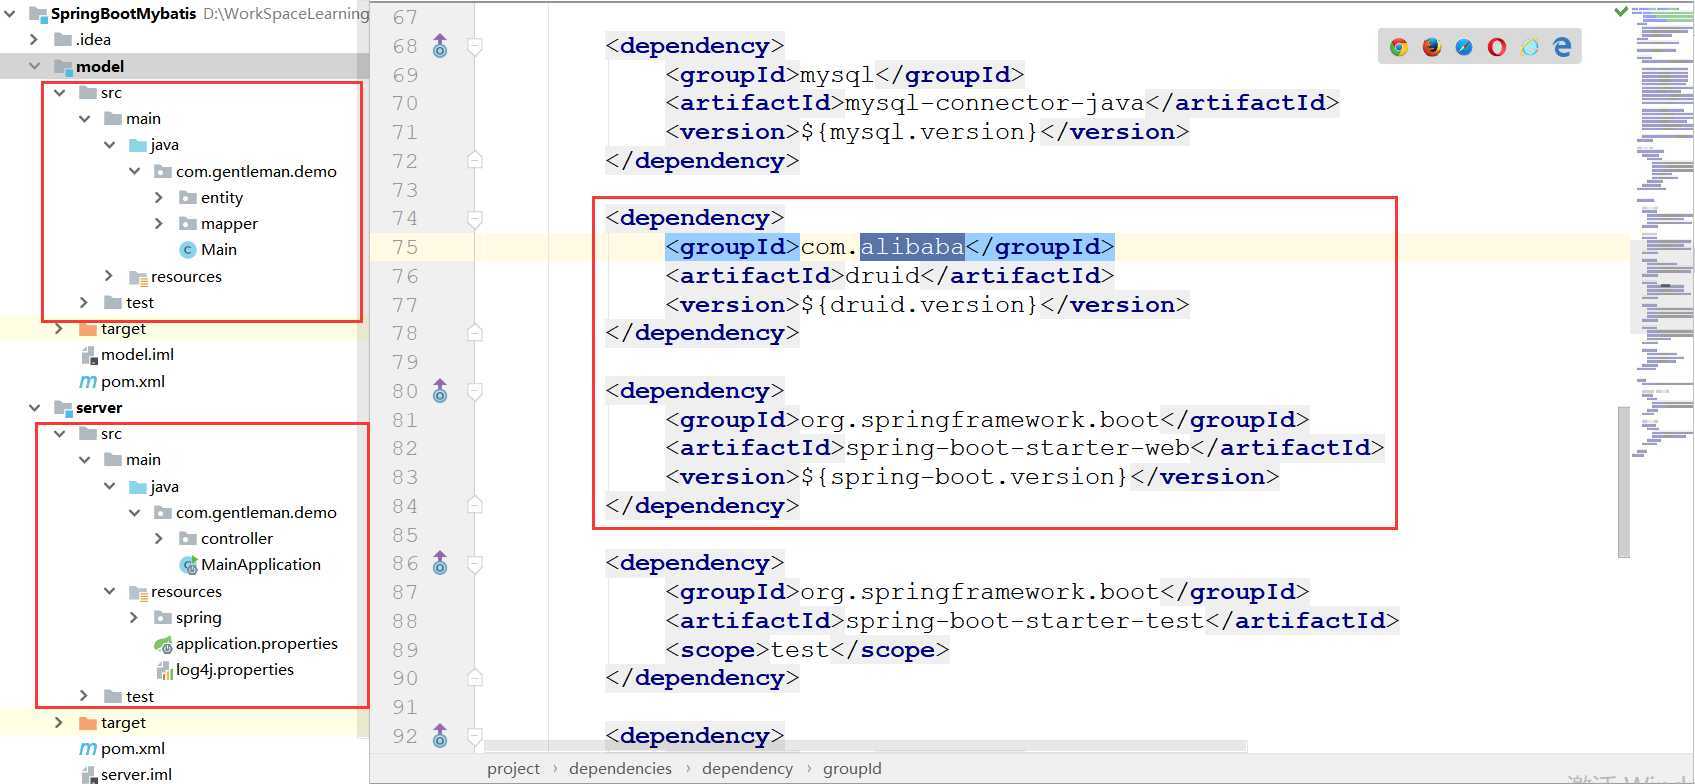Click 'mysql-connector-java' artifactId text
The width and height of the screenshot is (1695, 784).
tap(995, 103)
